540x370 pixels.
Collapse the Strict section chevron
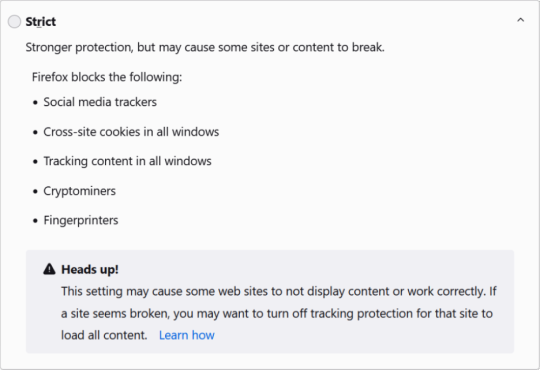[520, 20]
